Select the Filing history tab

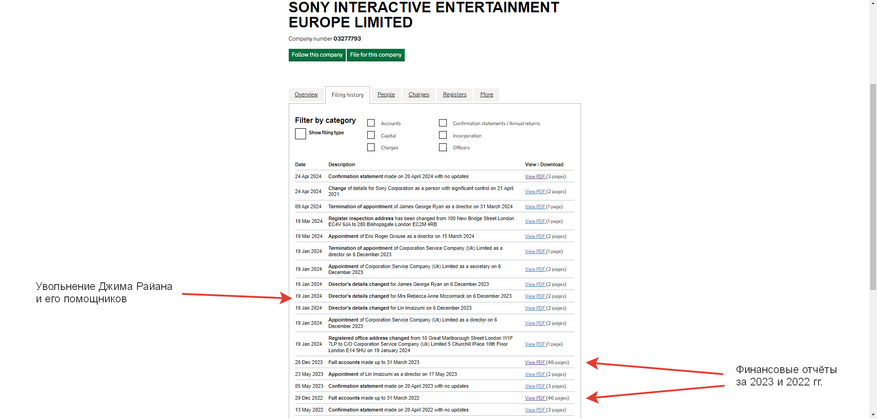(347, 95)
